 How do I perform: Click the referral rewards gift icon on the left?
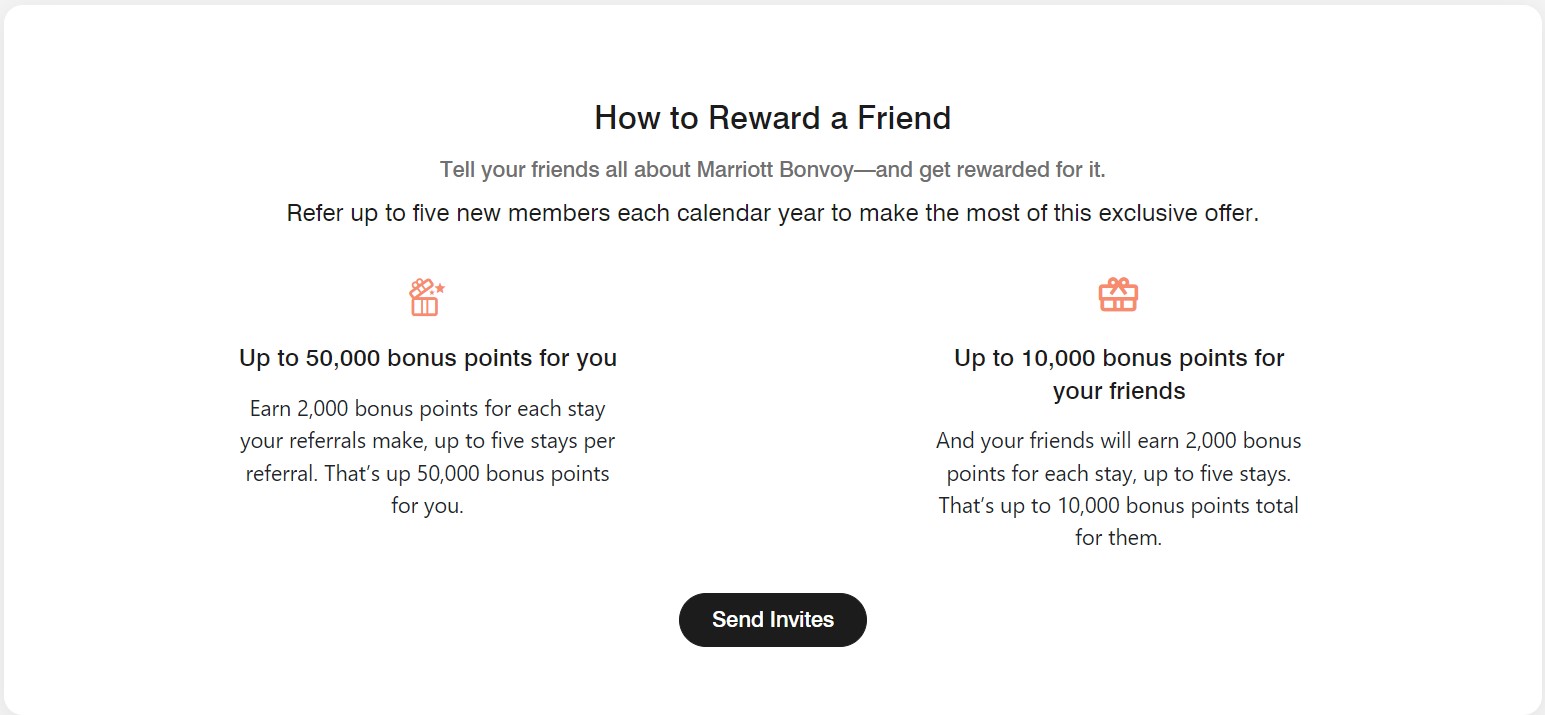click(x=425, y=295)
